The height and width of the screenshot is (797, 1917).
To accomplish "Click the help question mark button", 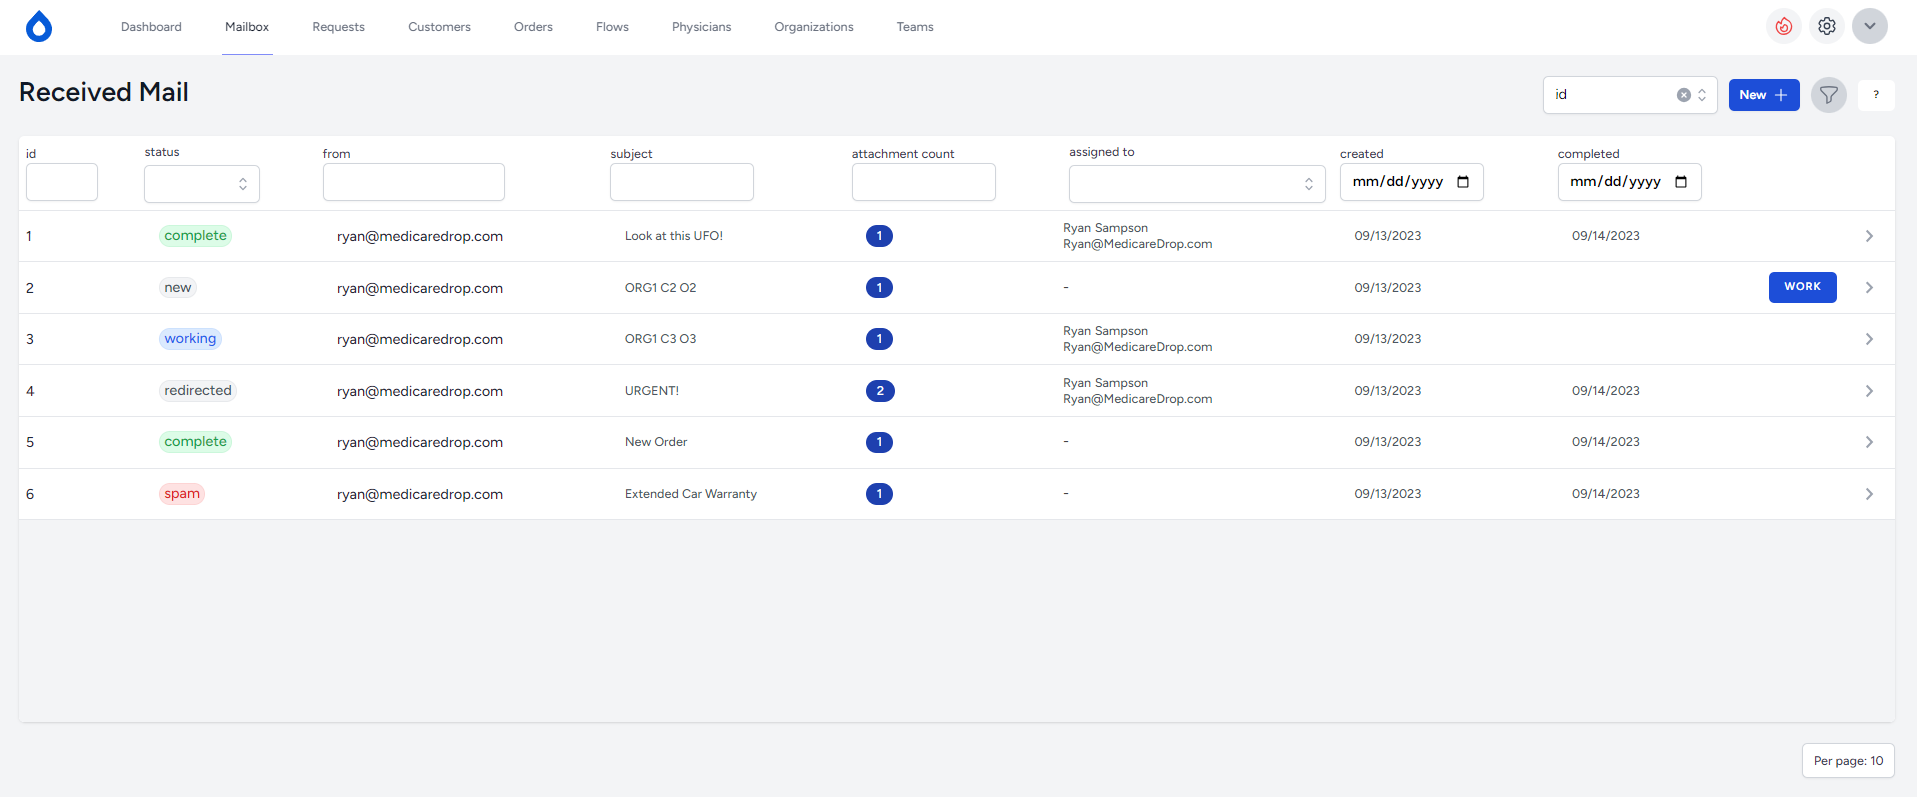I will [x=1875, y=95].
